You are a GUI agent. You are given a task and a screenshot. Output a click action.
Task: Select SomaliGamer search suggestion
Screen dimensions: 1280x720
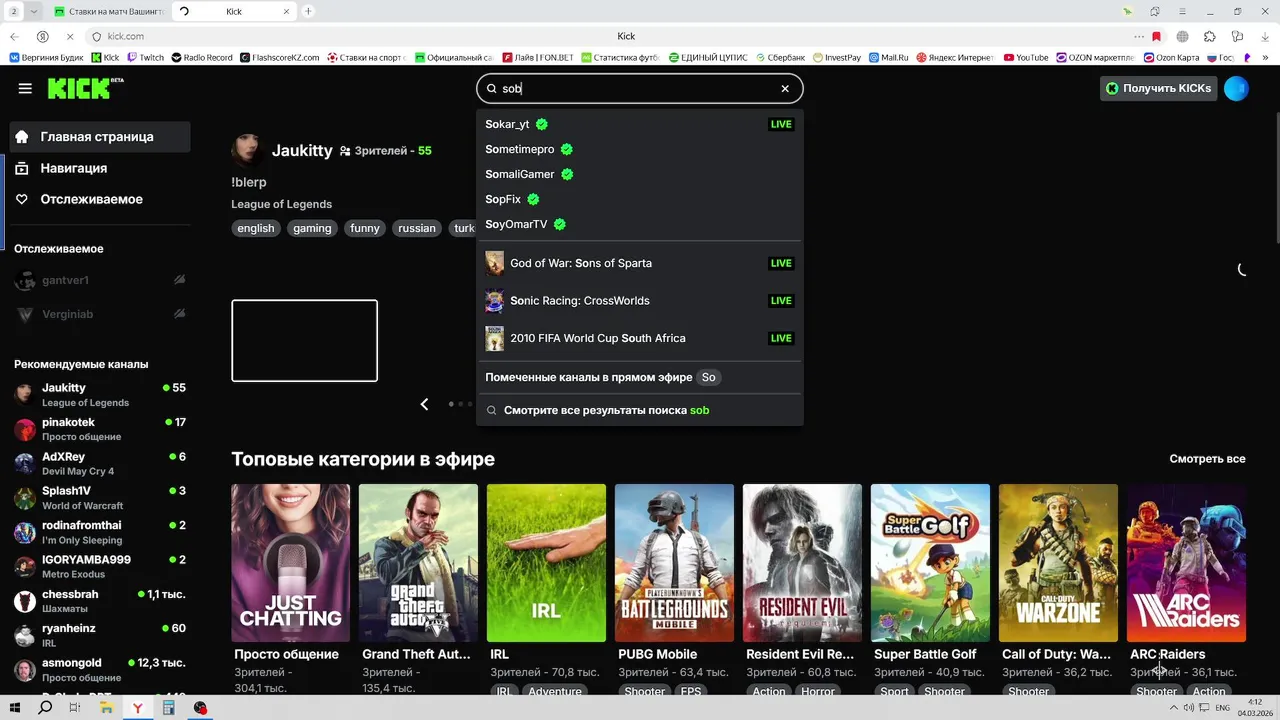click(x=640, y=174)
